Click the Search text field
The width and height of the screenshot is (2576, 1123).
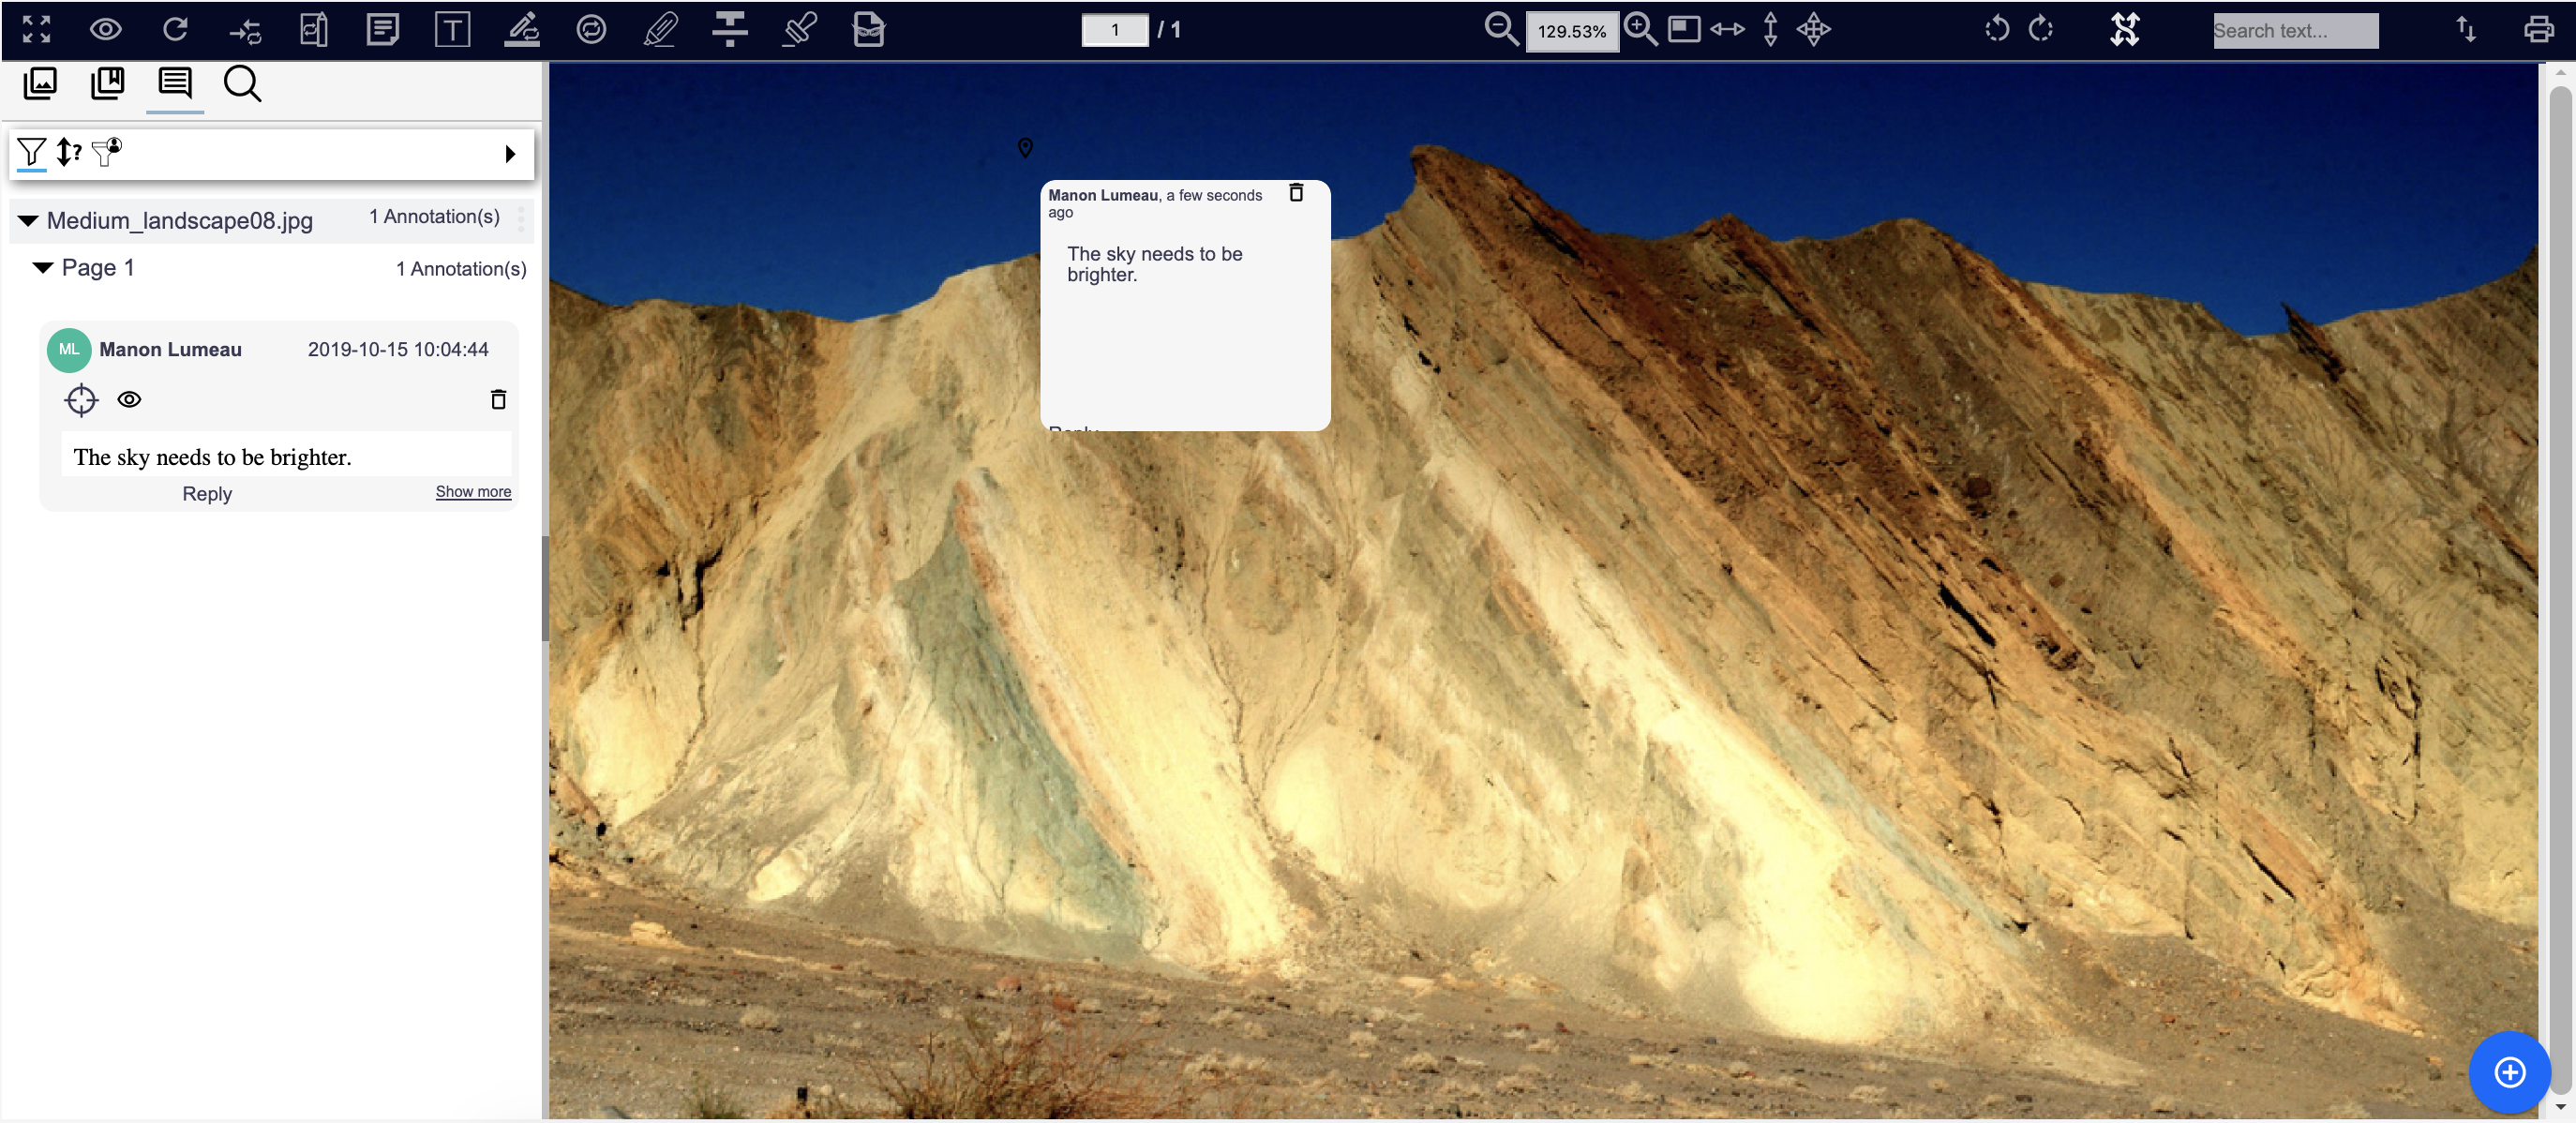pyautogui.click(x=2295, y=31)
